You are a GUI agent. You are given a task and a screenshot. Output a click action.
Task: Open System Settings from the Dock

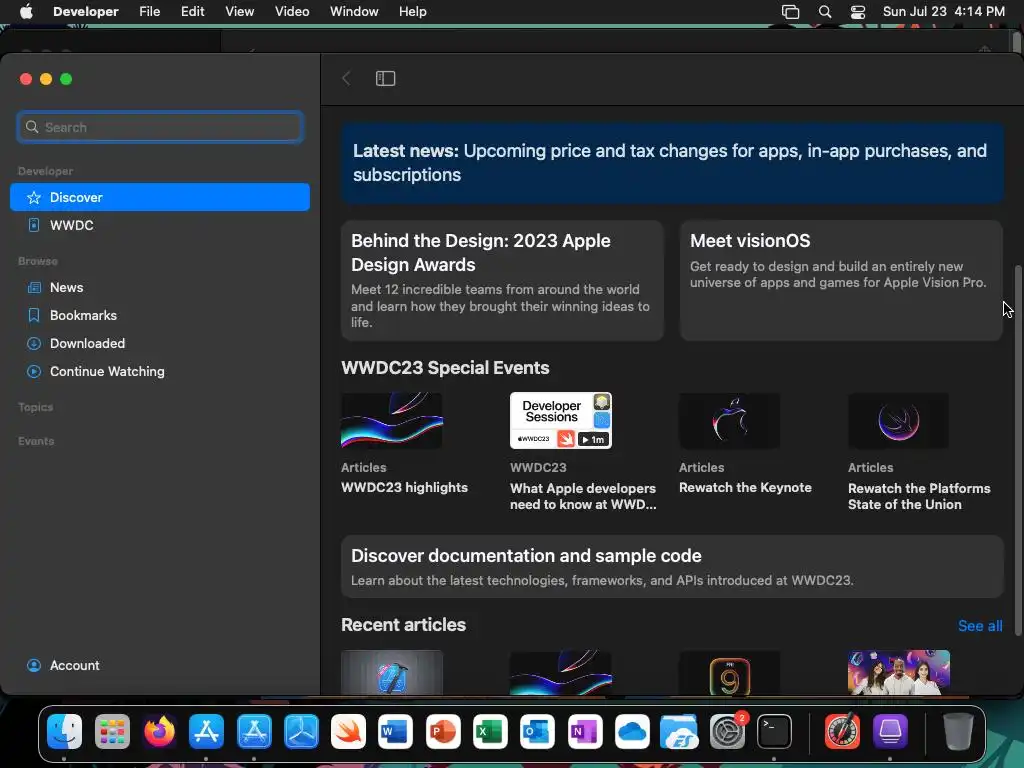727,731
